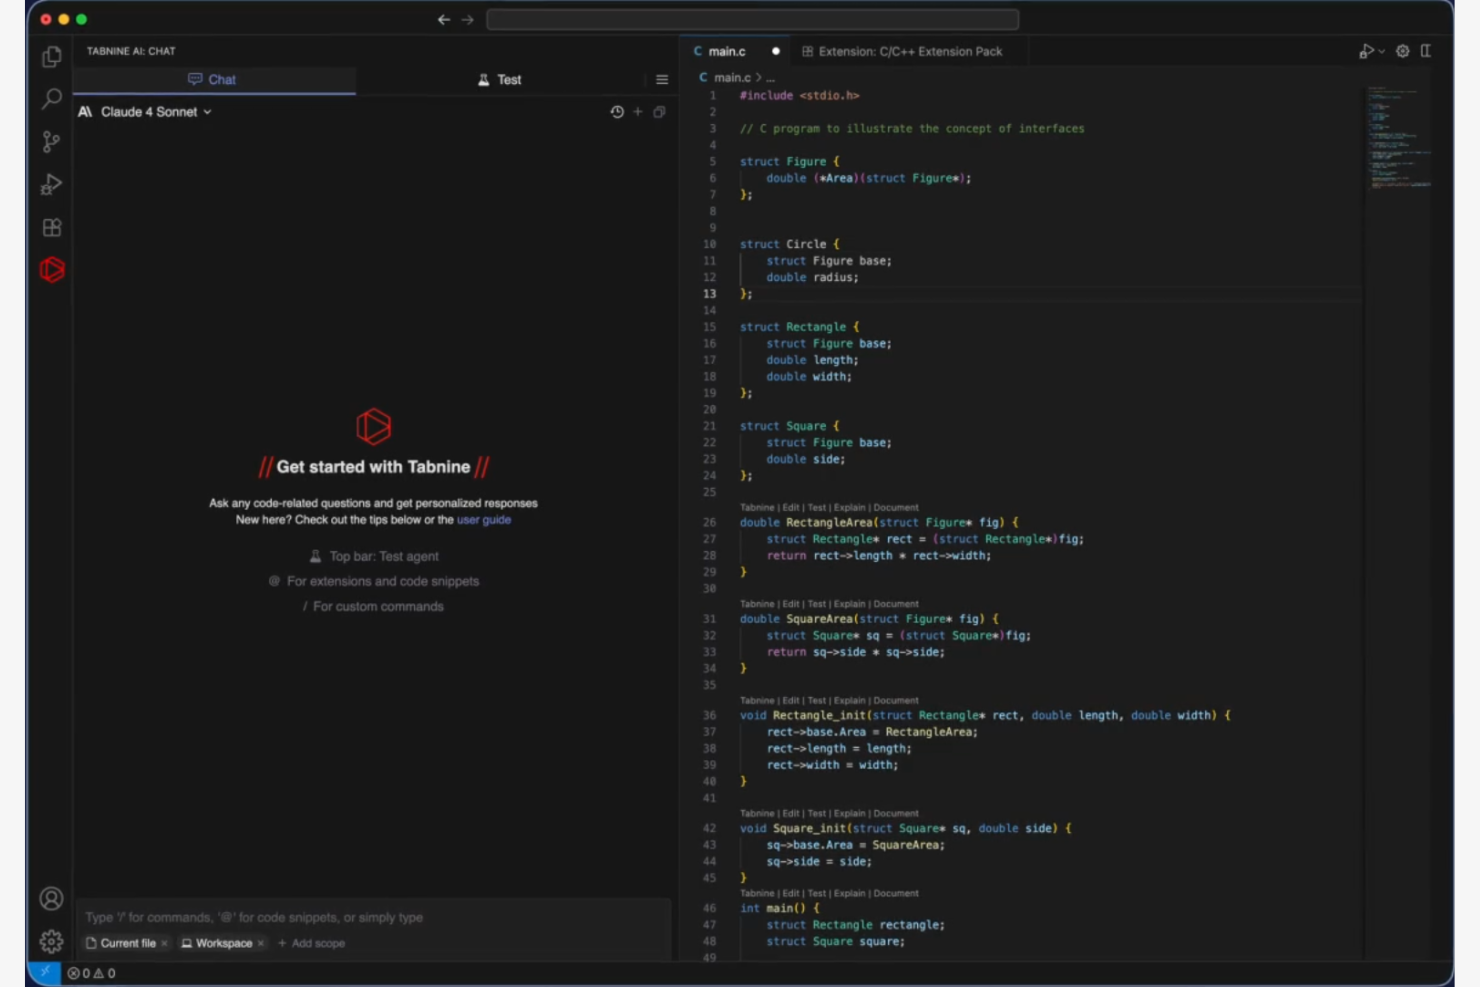Image resolution: width=1480 pixels, height=987 pixels.
Task: Click Explain above the RectangleArea function
Action: [x=849, y=507]
